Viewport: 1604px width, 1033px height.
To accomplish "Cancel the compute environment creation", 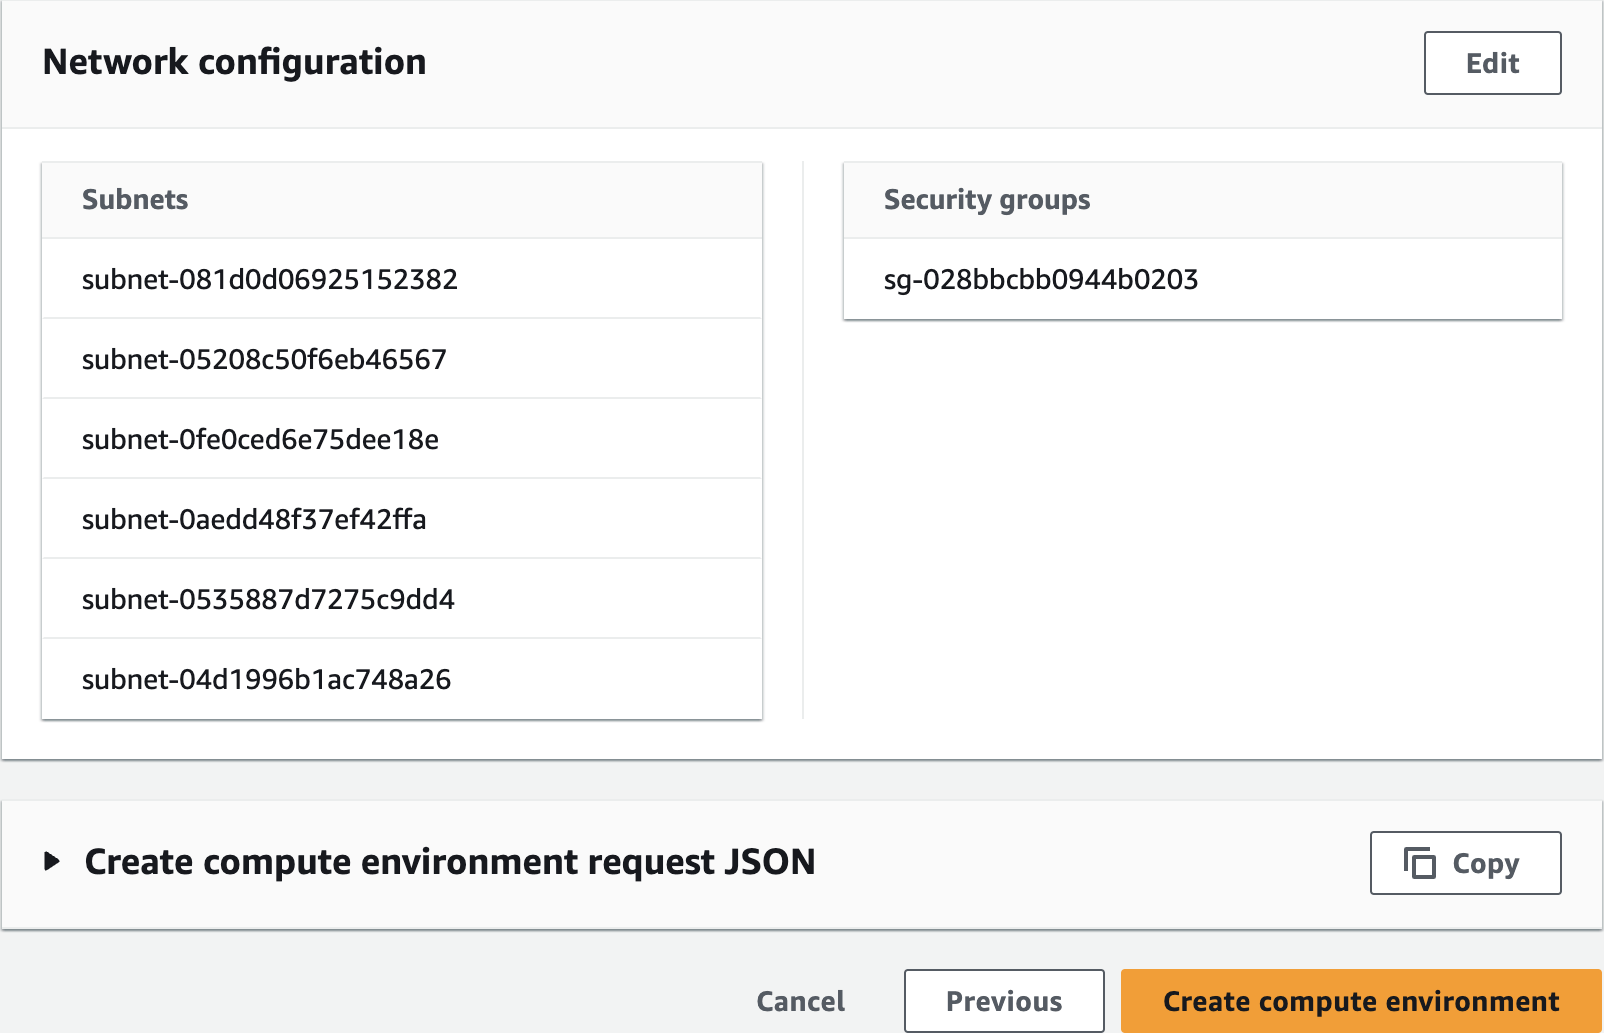I will click(x=800, y=1000).
